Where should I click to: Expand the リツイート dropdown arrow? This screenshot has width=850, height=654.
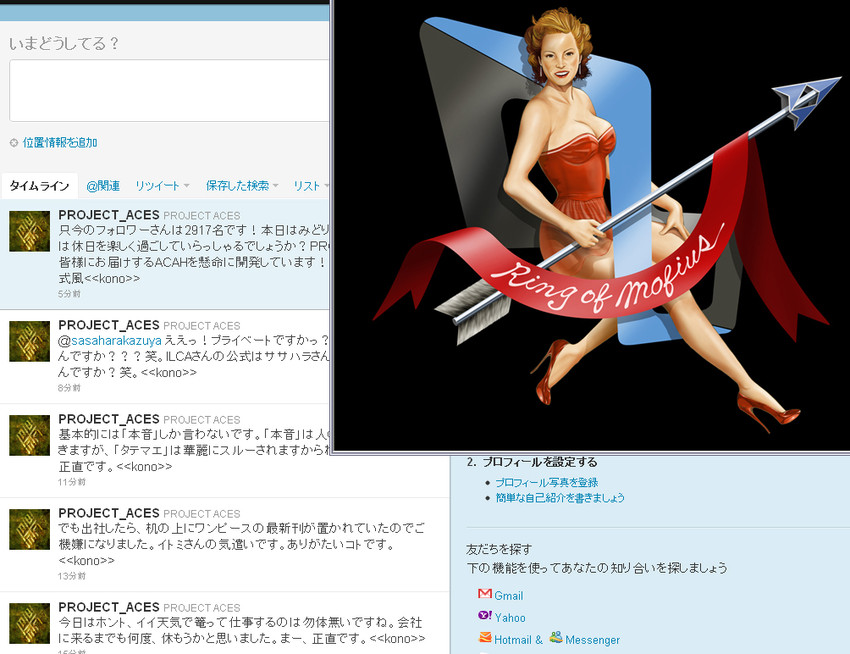pos(186,186)
